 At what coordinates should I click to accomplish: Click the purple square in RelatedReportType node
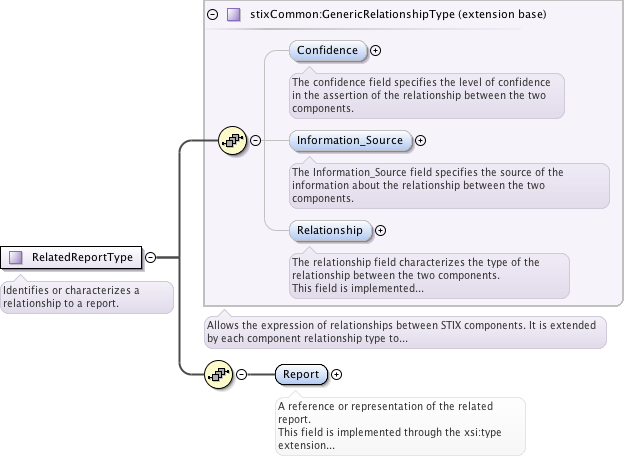coord(15,257)
